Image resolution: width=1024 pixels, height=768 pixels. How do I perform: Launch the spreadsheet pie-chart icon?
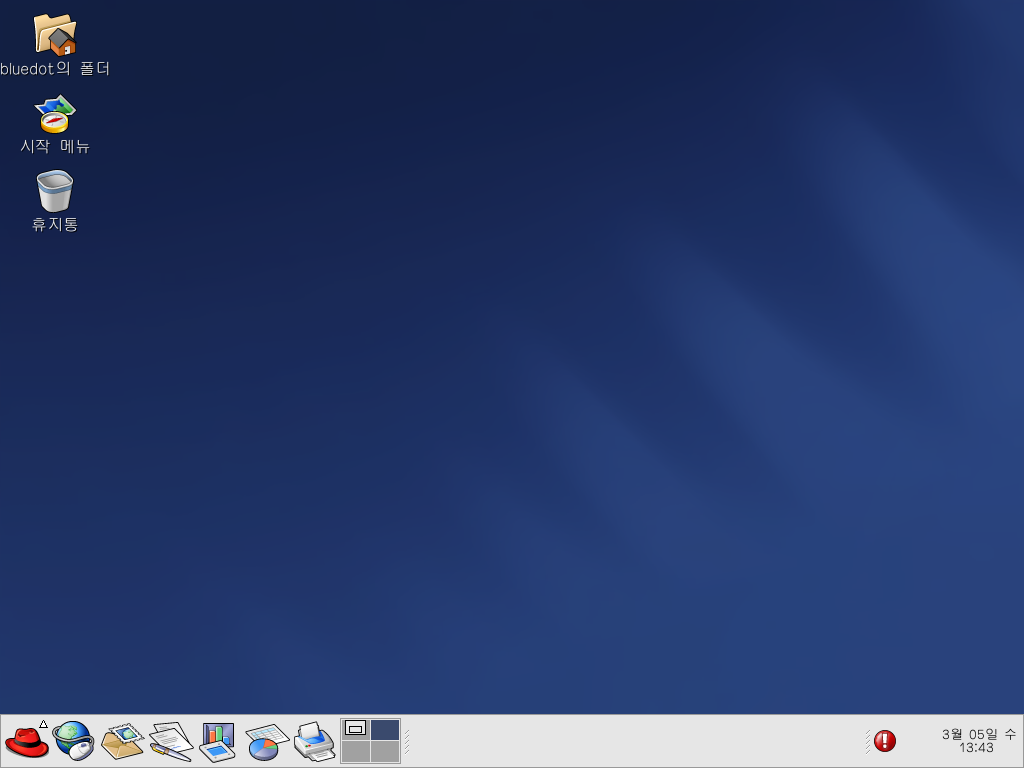coord(266,741)
